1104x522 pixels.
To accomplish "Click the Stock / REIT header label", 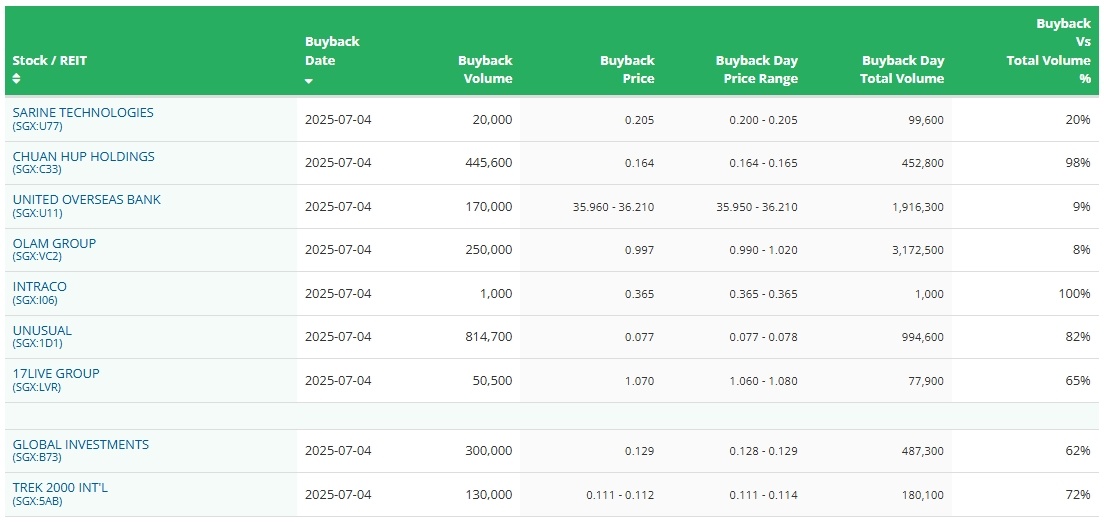I will [x=50, y=61].
